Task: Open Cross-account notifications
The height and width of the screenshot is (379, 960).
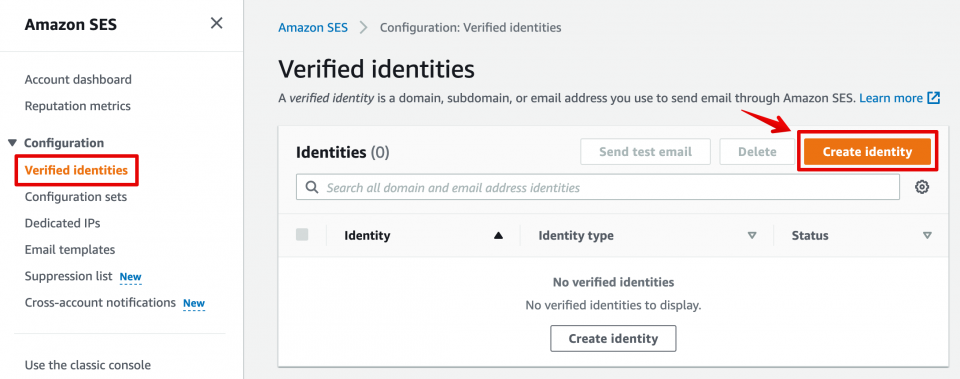Action: tap(100, 302)
